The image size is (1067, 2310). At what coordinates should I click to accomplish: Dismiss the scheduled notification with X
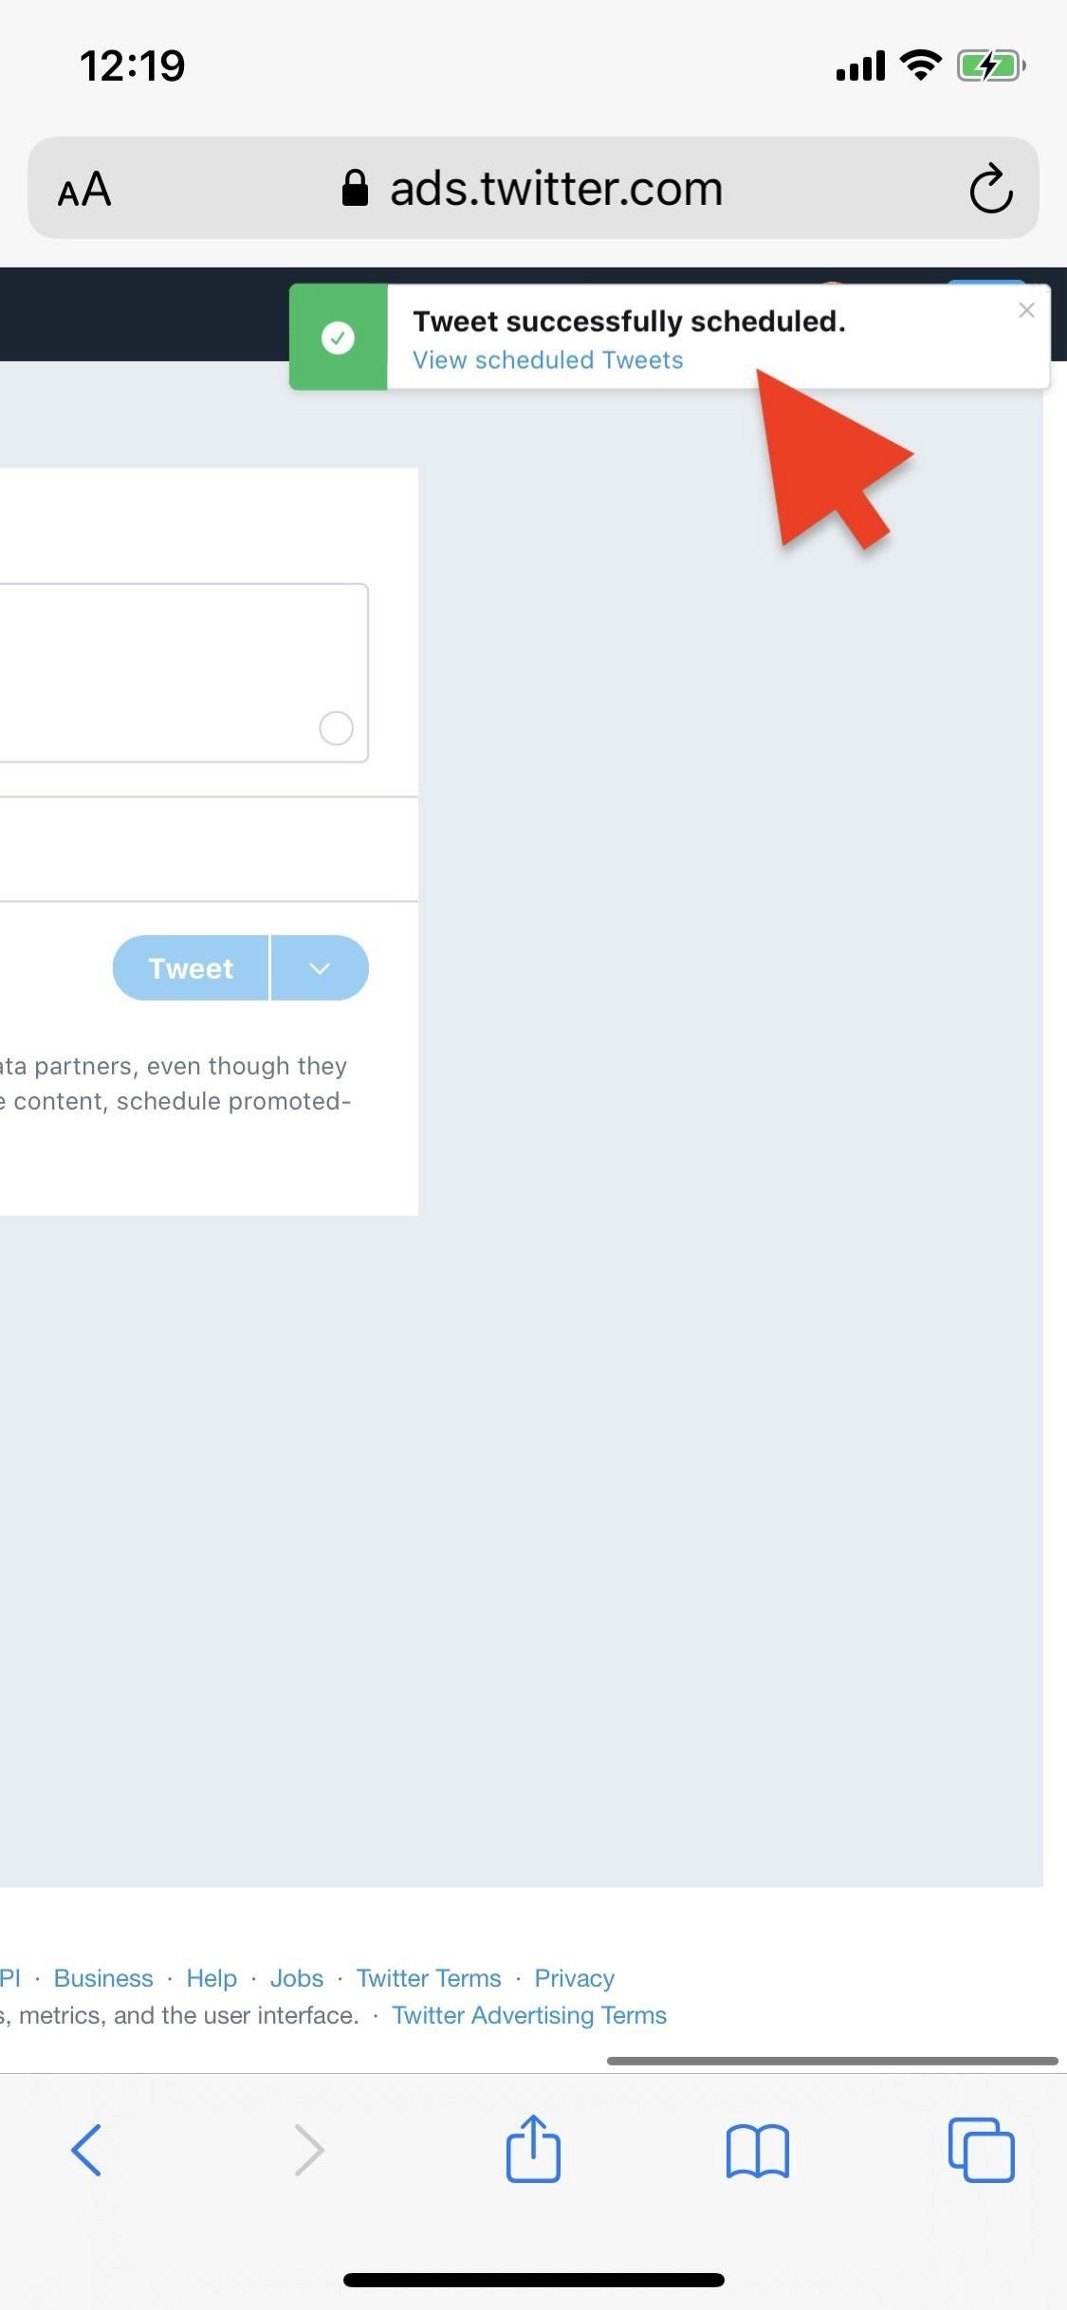1026,311
